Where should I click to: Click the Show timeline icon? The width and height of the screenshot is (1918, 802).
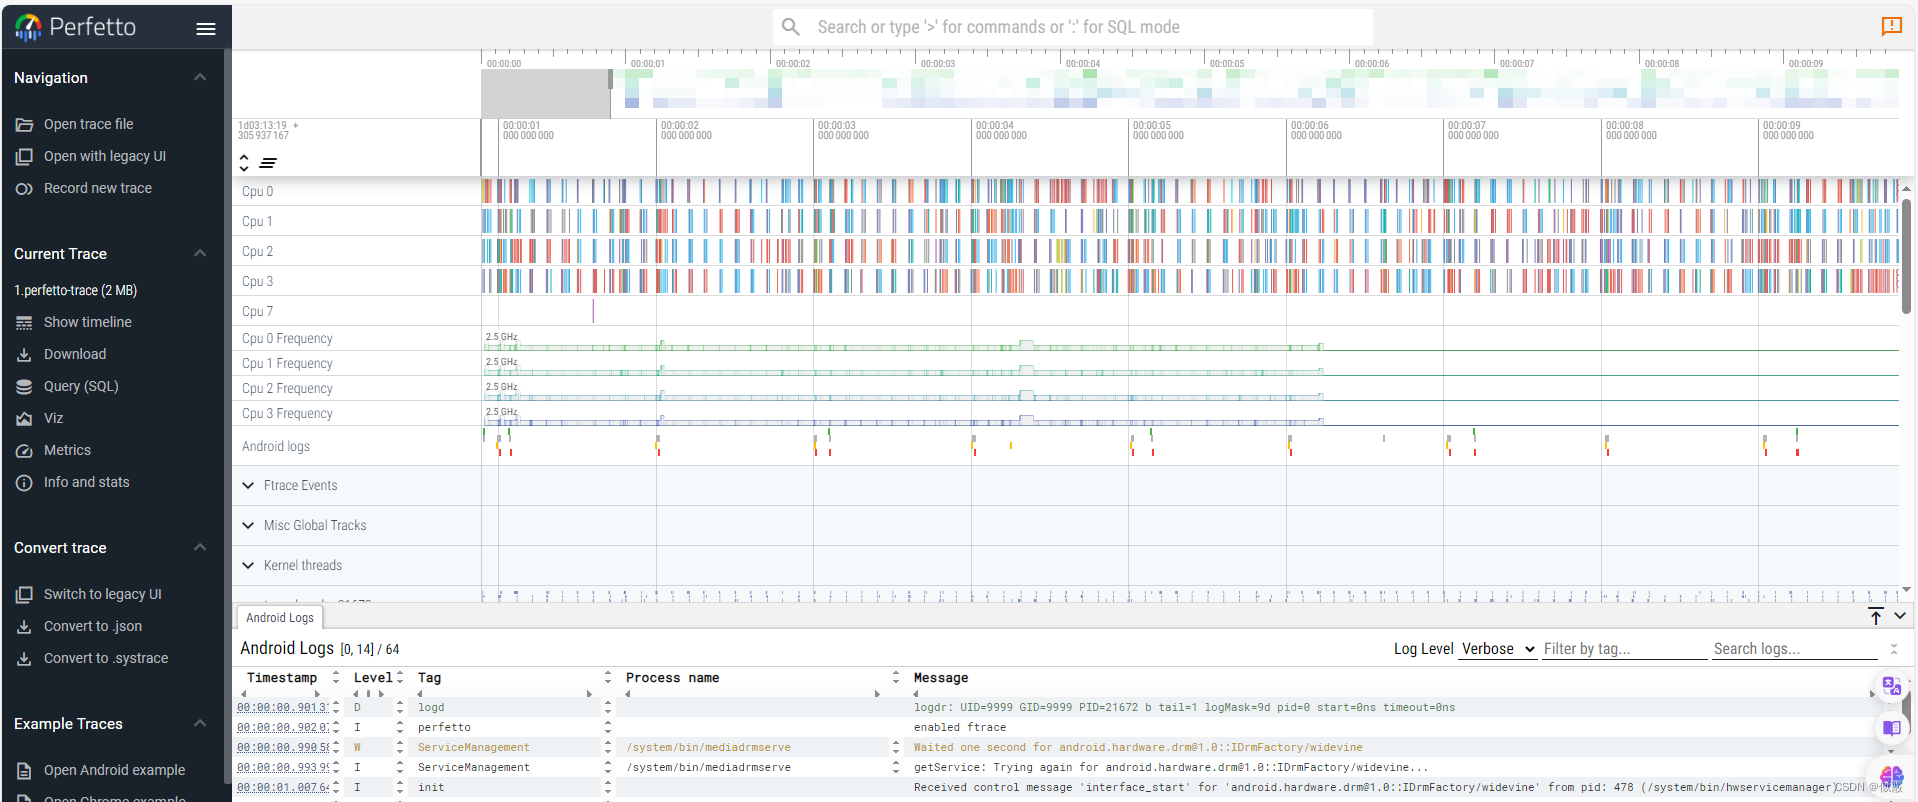(x=24, y=323)
